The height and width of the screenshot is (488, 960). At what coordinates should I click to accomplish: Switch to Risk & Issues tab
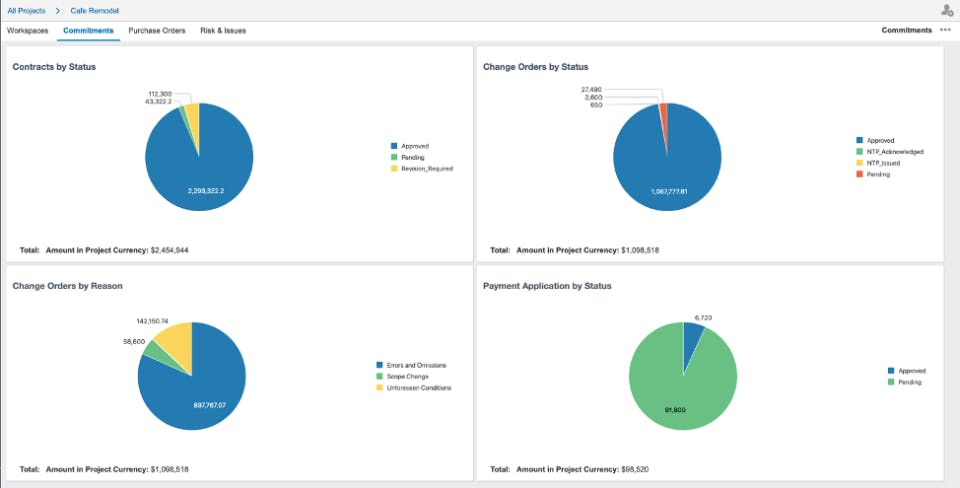click(223, 31)
